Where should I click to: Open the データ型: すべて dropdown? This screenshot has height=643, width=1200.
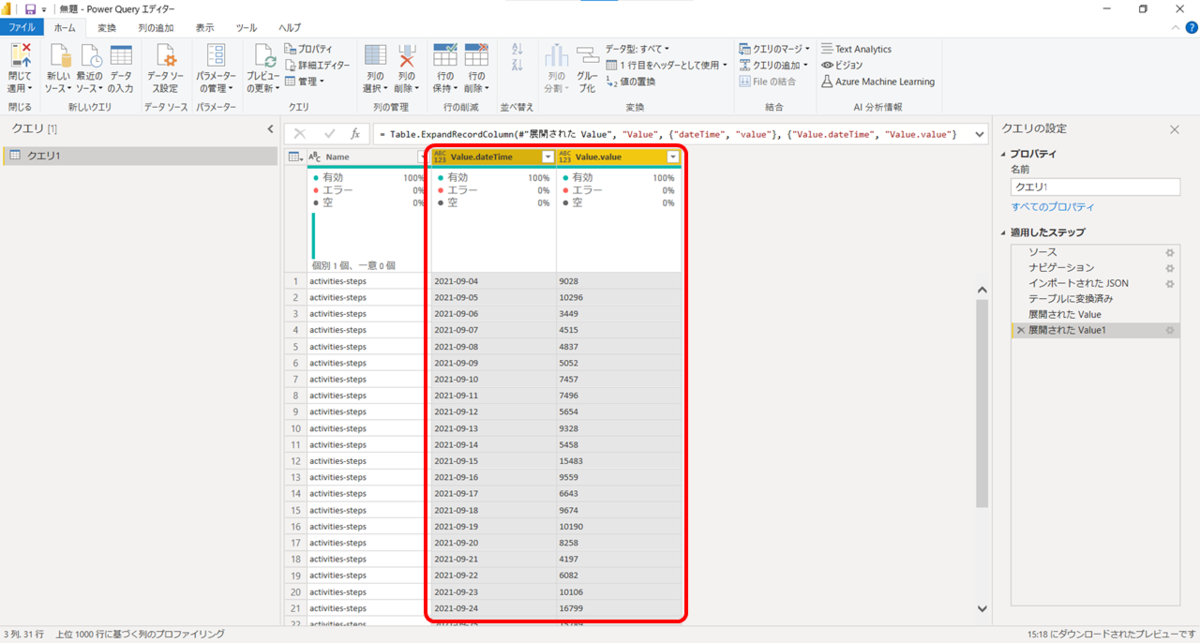click(637, 48)
